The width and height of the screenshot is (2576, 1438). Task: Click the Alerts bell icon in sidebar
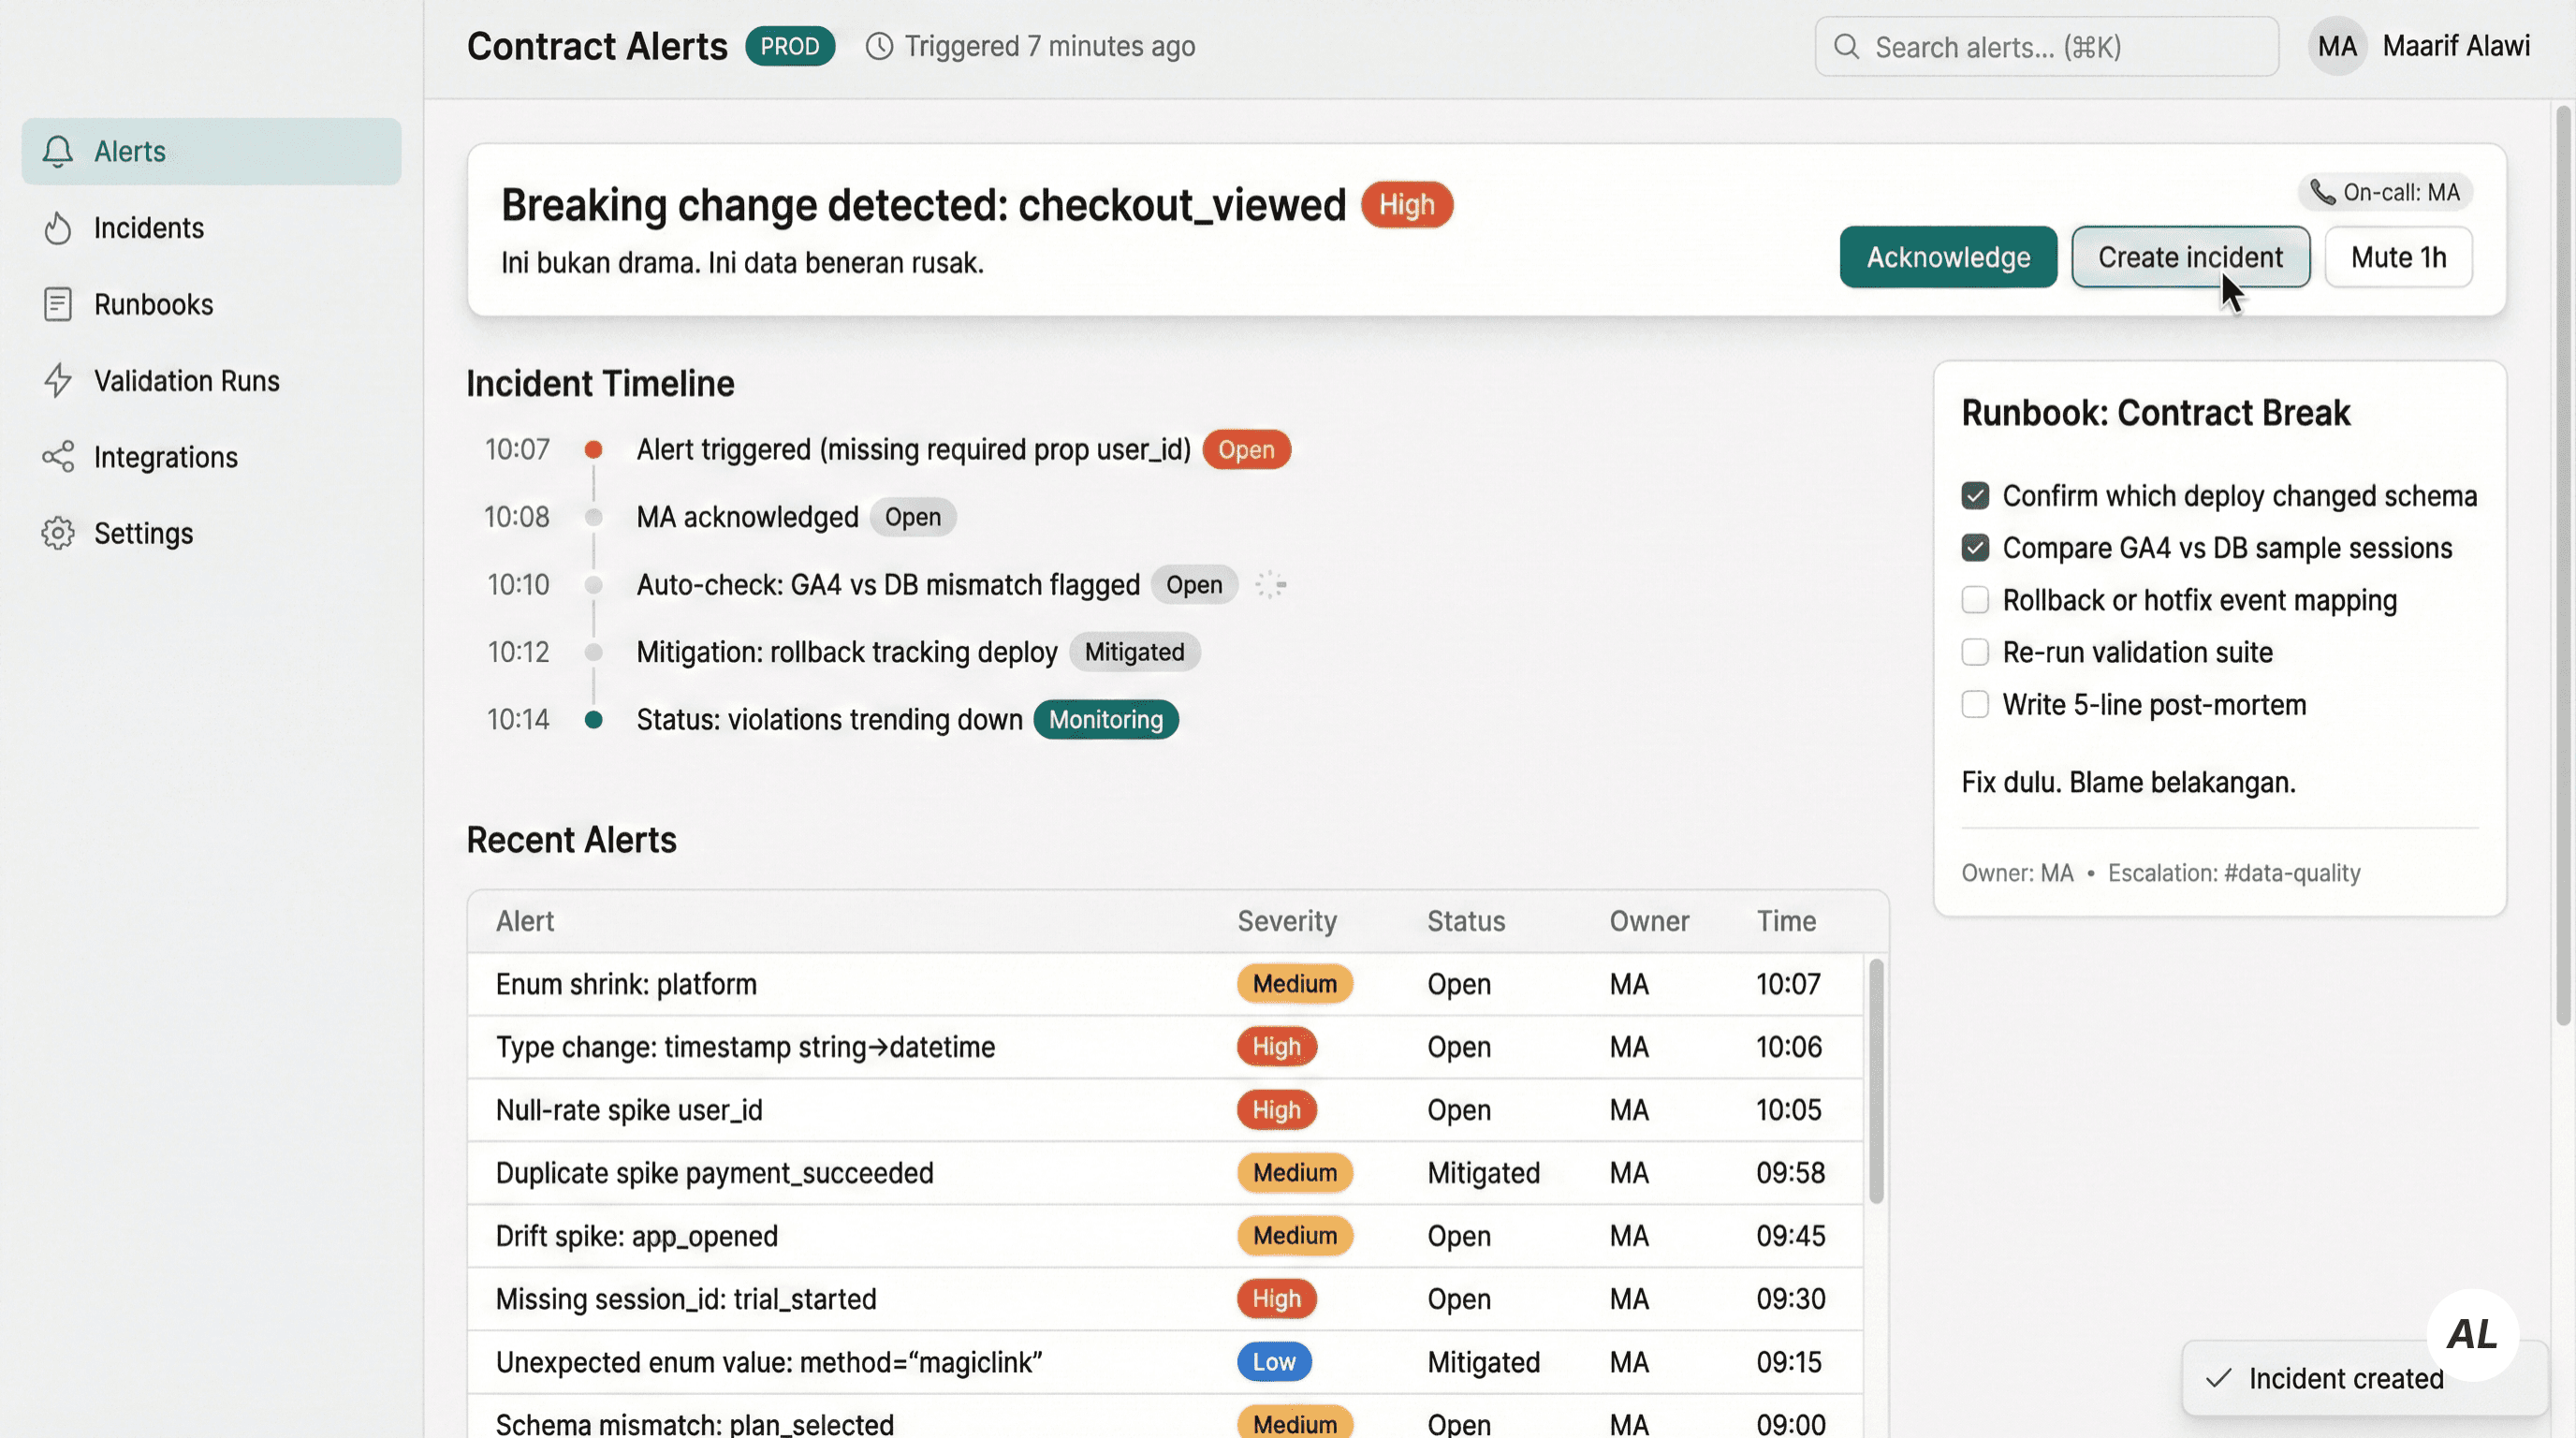click(58, 151)
